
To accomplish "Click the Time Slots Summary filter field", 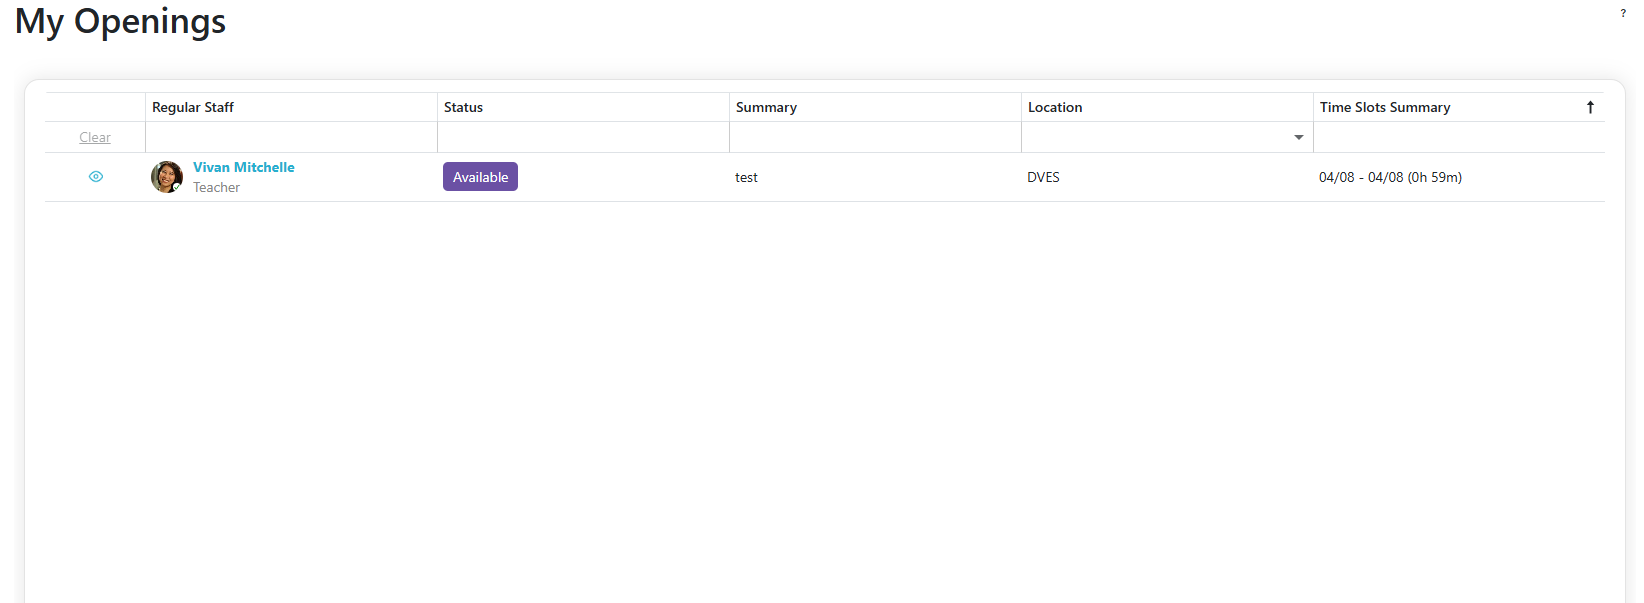I will point(1458,137).
